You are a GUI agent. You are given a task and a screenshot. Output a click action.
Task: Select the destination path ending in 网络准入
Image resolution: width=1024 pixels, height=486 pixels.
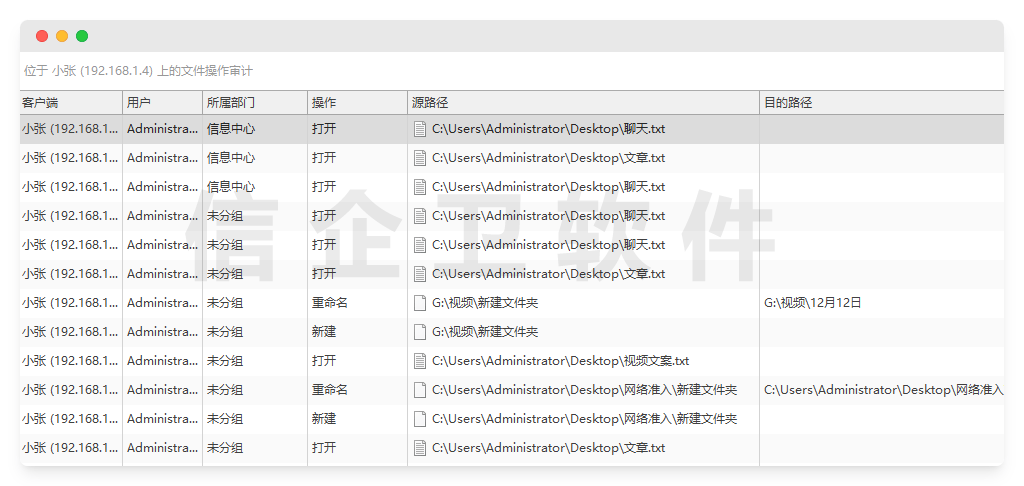(883, 390)
